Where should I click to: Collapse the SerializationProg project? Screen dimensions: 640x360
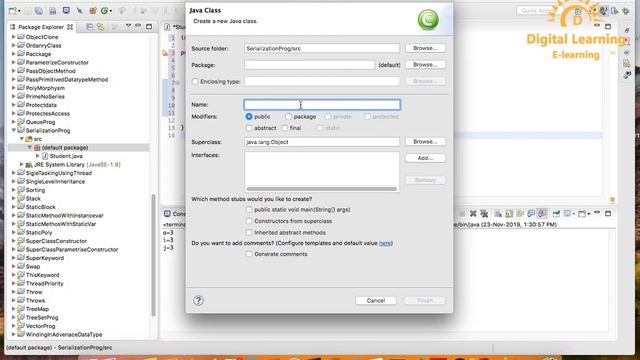[x=13, y=131]
